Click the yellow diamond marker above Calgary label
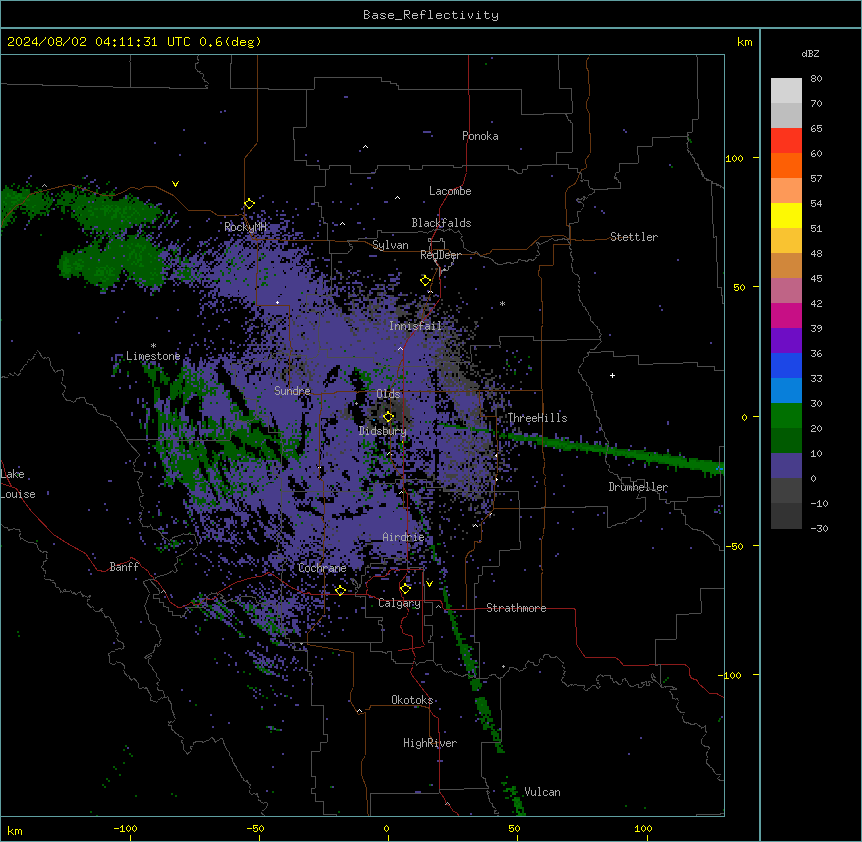862x842 pixels. [x=405, y=589]
